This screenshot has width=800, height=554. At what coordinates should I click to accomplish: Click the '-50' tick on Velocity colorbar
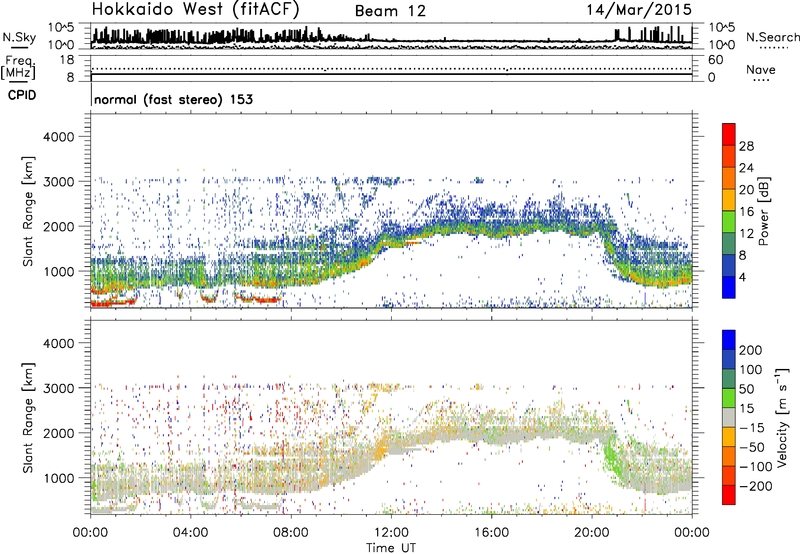(752, 447)
